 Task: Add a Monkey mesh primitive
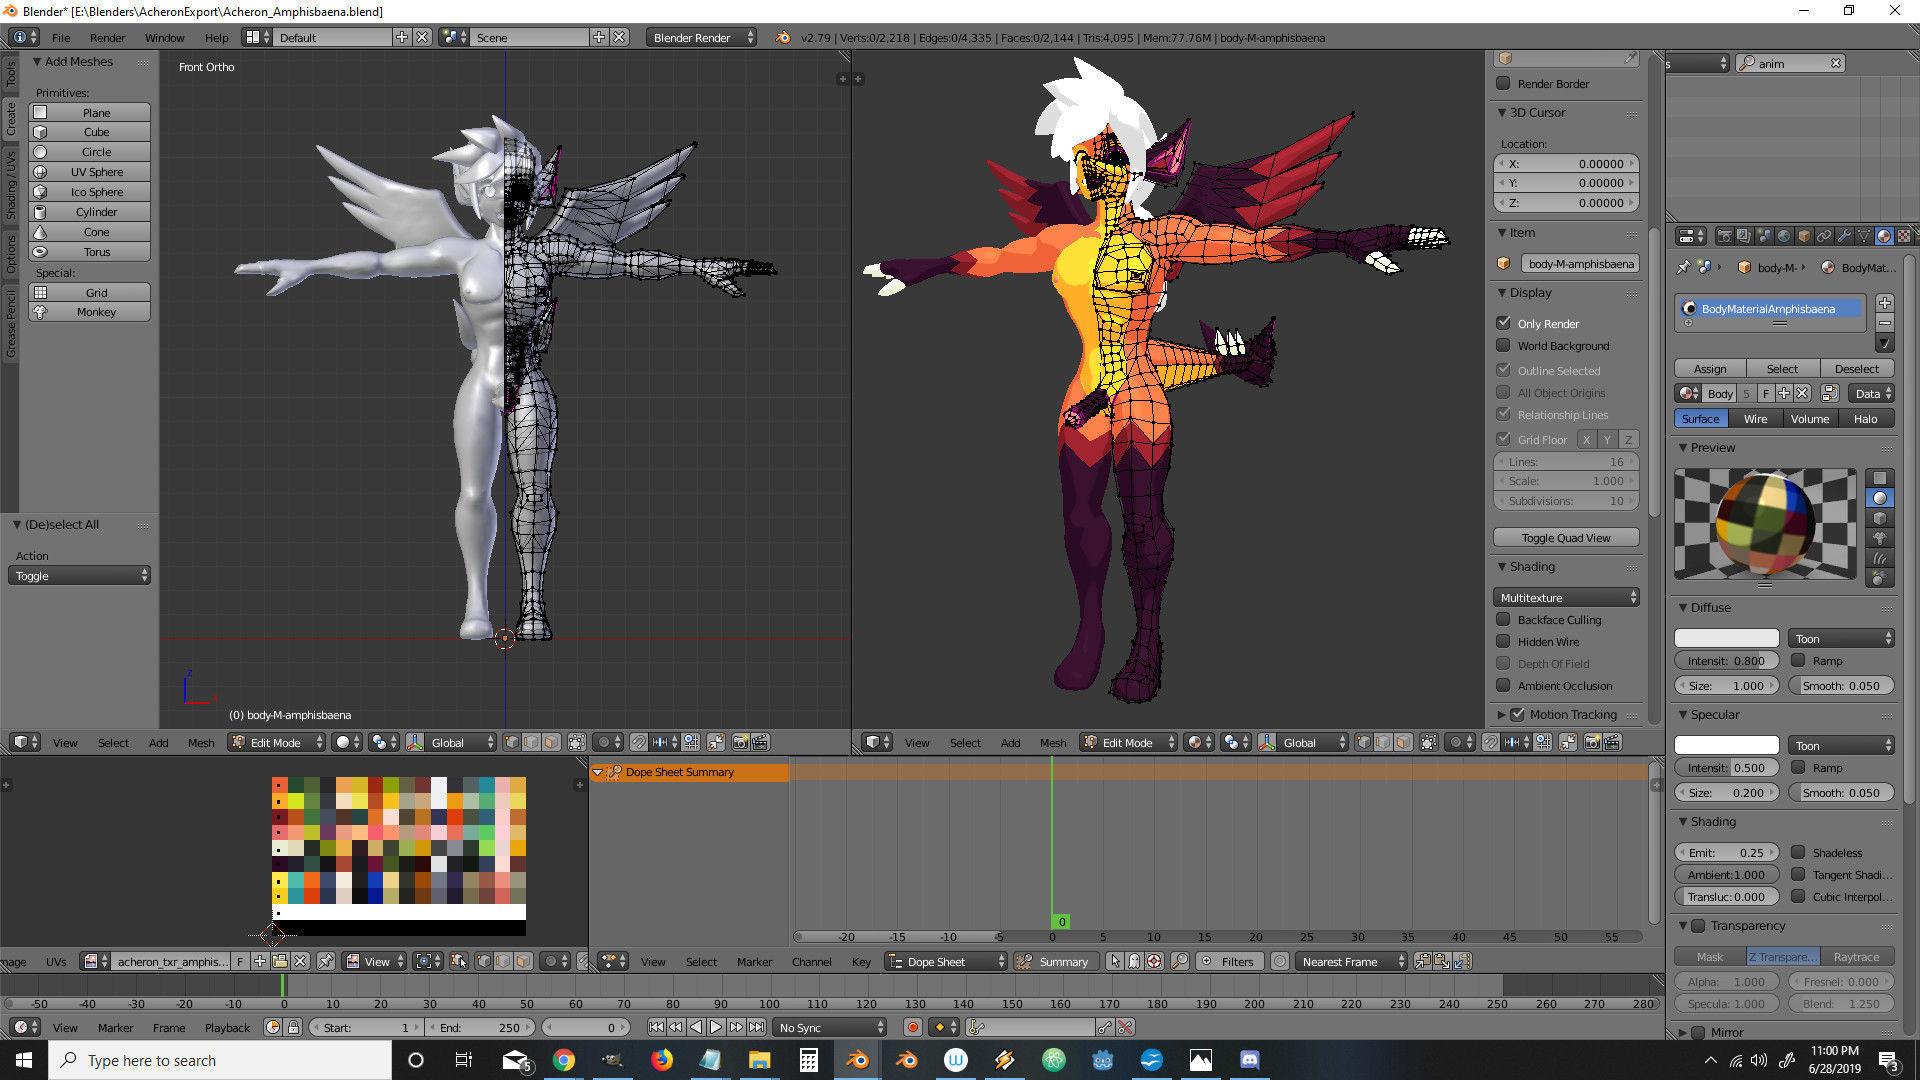point(90,312)
